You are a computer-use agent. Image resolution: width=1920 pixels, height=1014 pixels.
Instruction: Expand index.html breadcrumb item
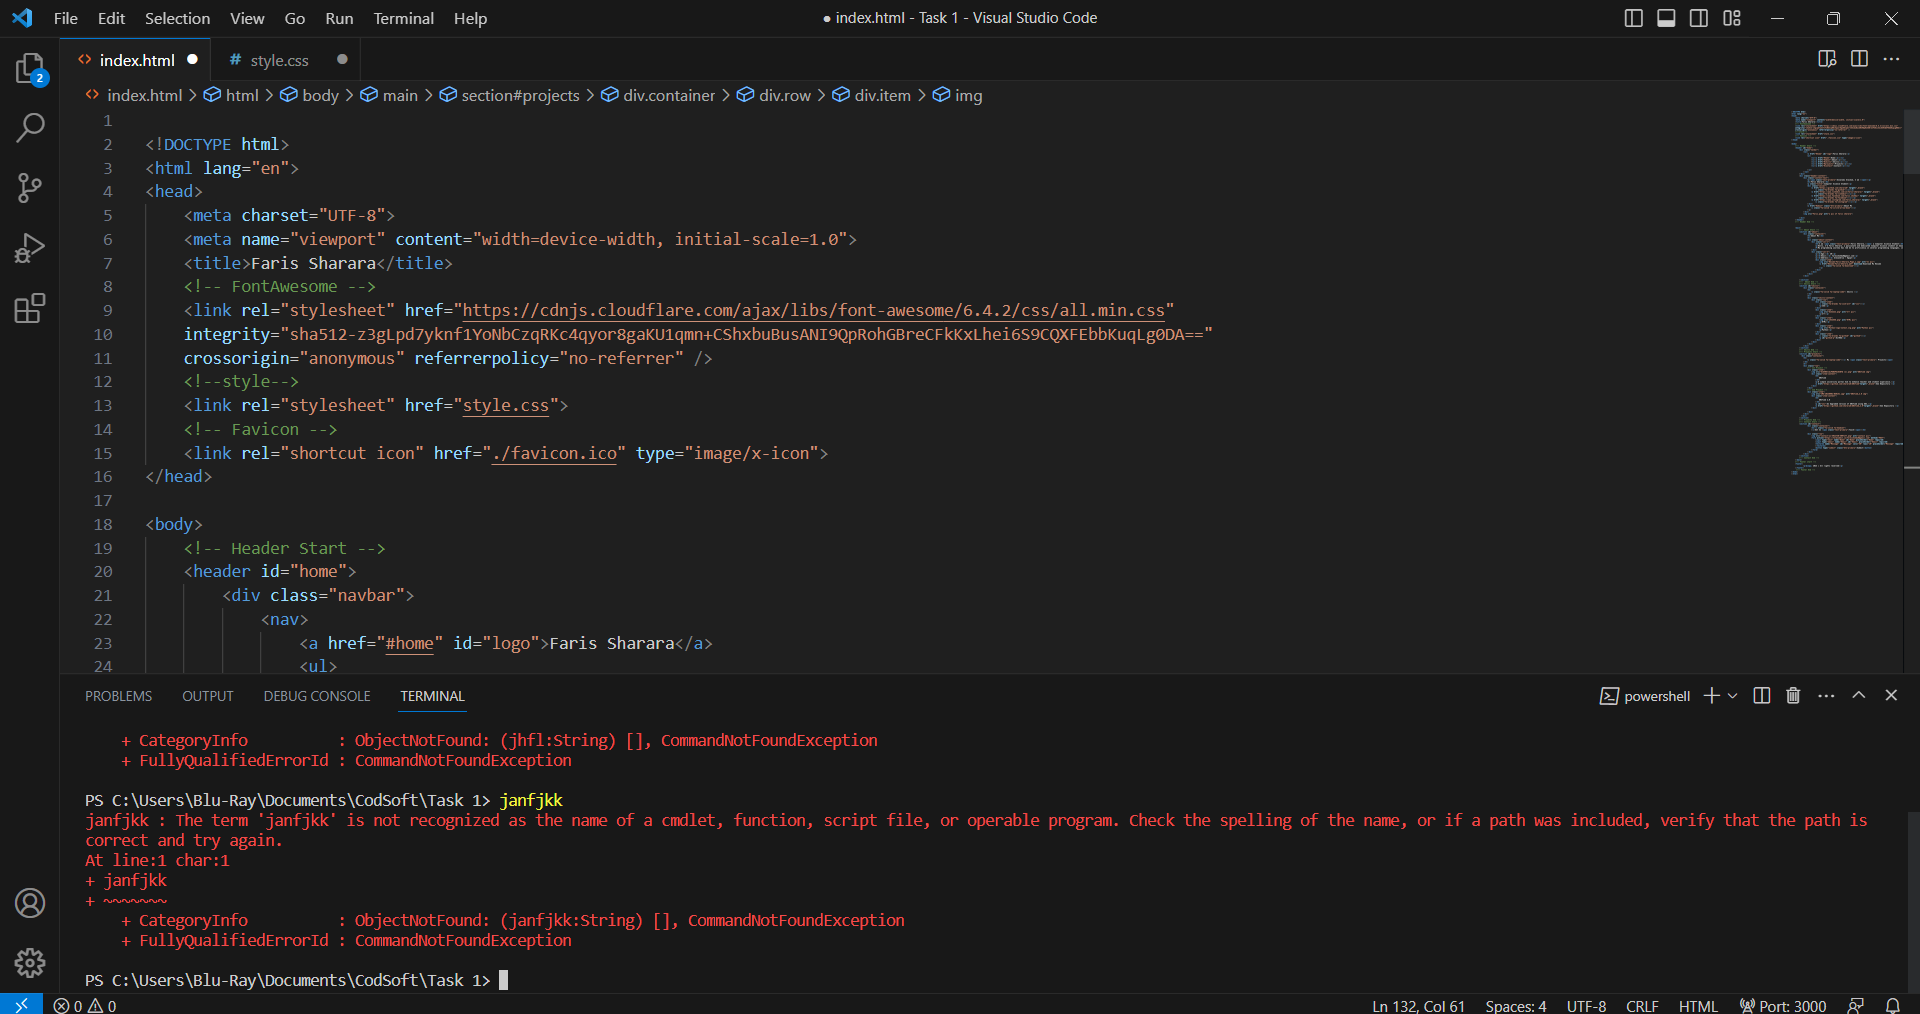pyautogui.click(x=134, y=95)
